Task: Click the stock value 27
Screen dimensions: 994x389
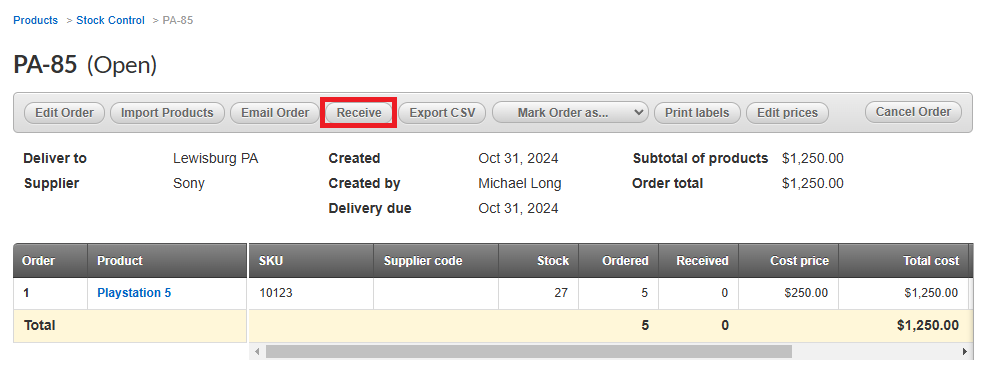Action: pos(561,293)
